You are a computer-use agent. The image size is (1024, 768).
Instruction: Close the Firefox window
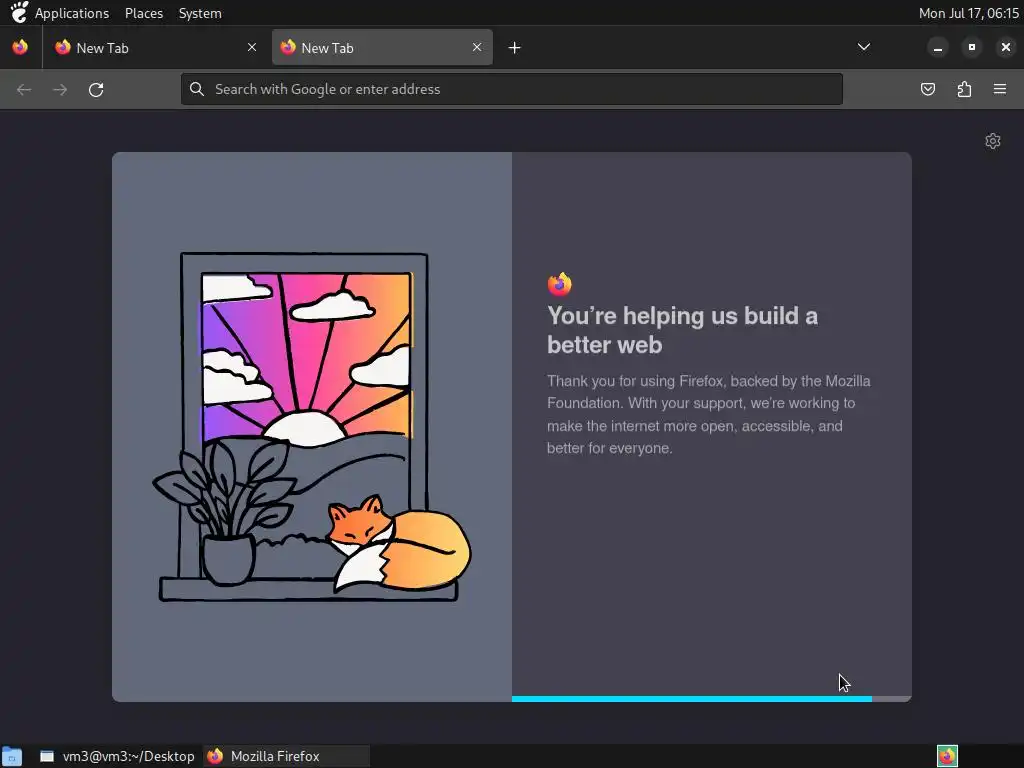[x=1006, y=47]
